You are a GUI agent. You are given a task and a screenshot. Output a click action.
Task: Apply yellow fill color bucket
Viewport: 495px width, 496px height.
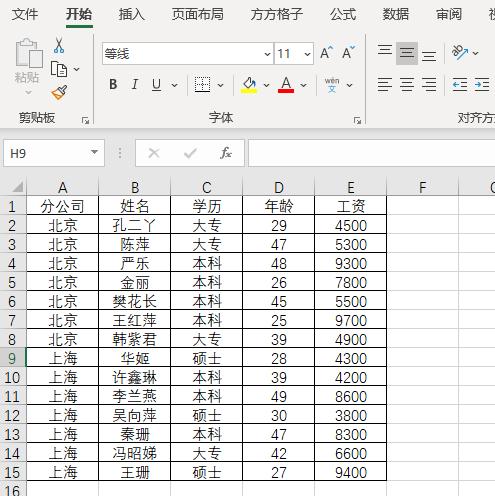pyautogui.click(x=249, y=85)
